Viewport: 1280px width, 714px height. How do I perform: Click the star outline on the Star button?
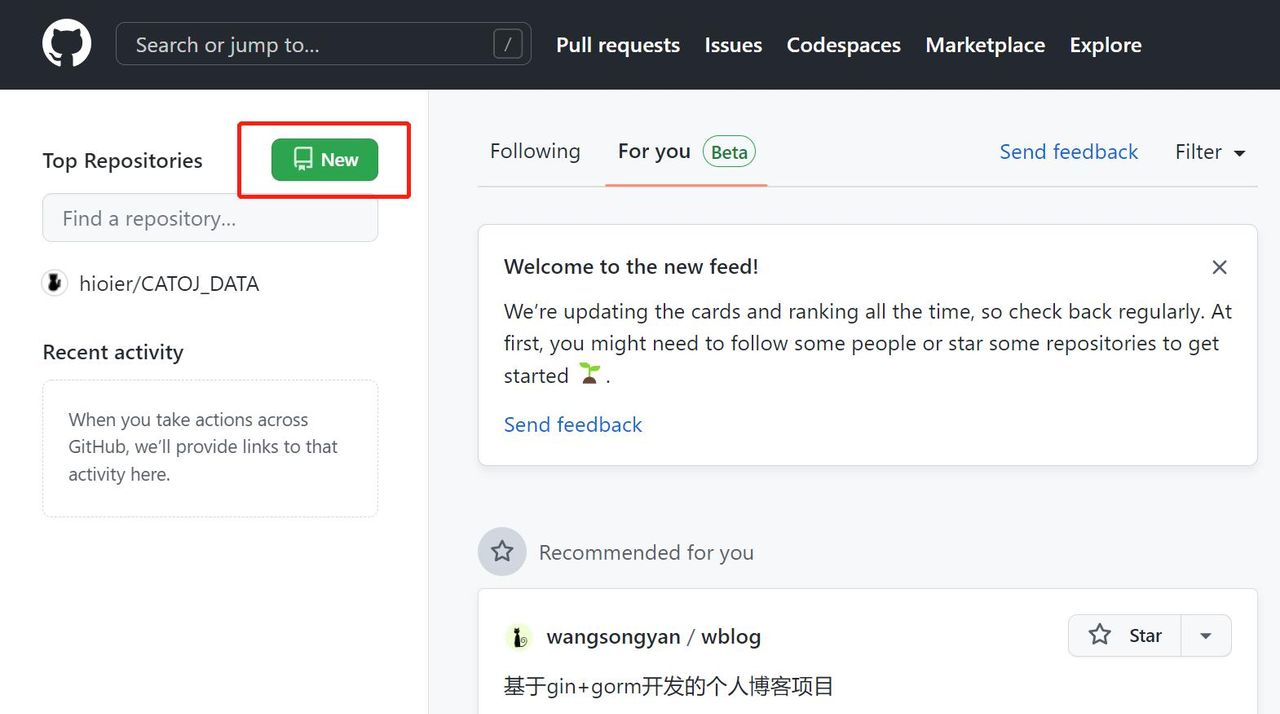pos(1099,635)
